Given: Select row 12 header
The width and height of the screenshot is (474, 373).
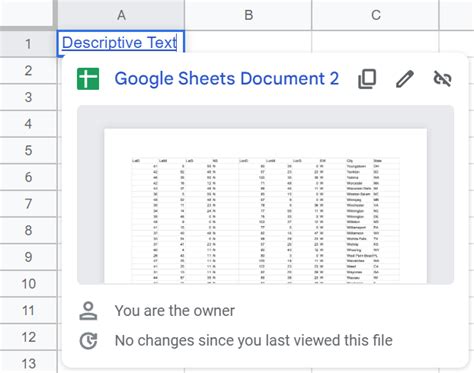Looking at the screenshot, I should click(28, 337).
